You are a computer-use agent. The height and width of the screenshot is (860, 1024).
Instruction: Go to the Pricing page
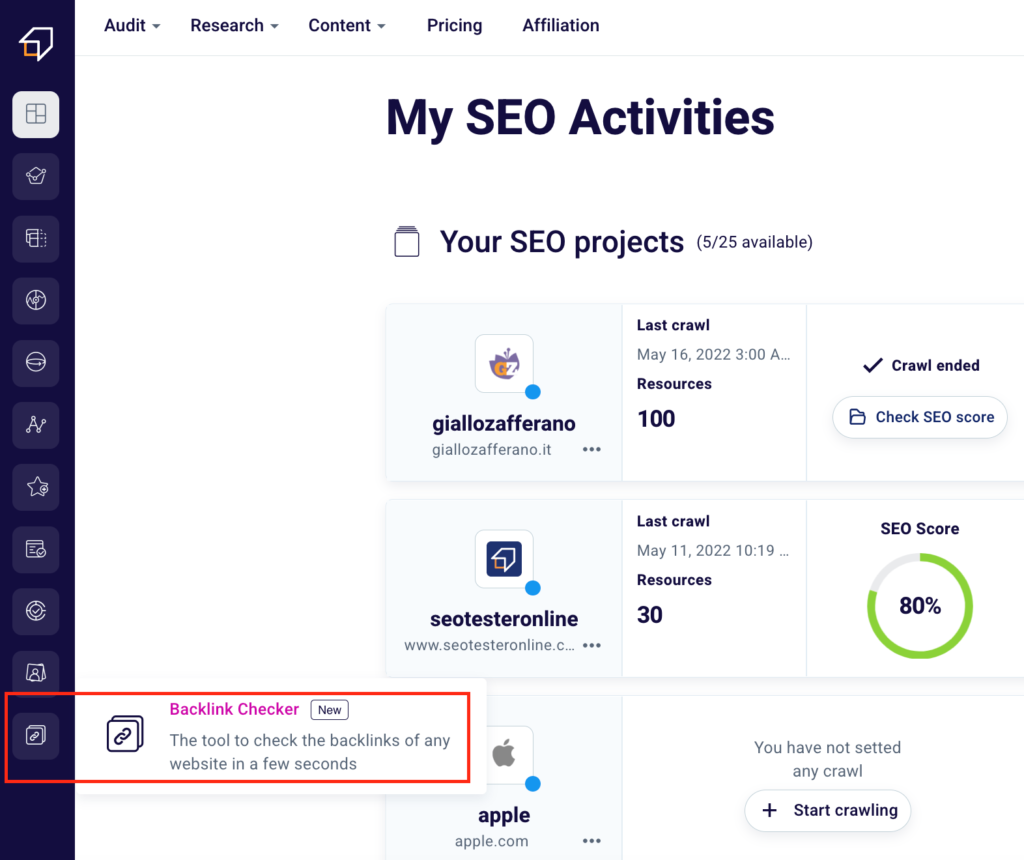(454, 26)
